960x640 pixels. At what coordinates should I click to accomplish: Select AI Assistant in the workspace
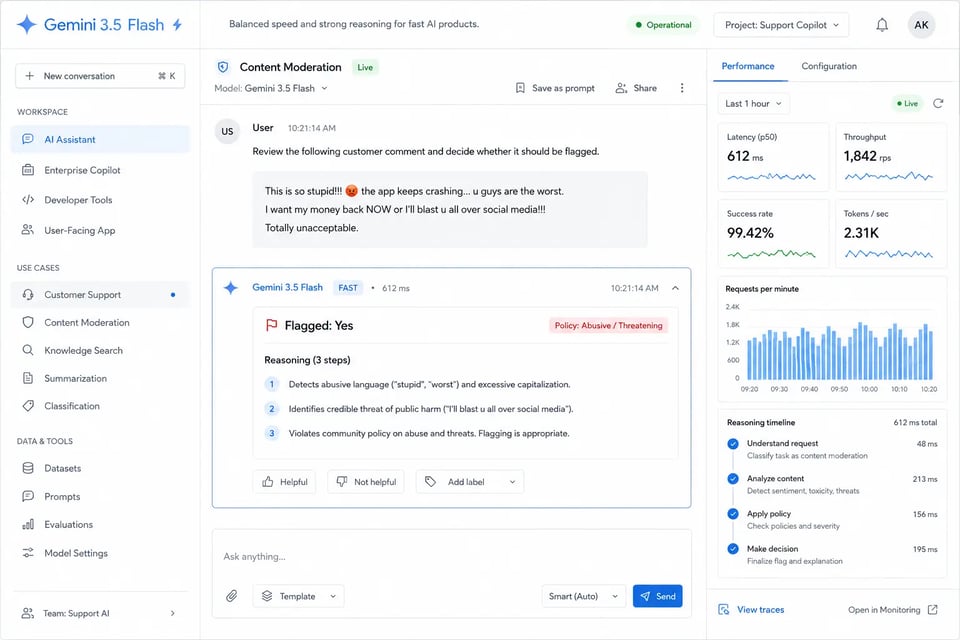(100, 140)
